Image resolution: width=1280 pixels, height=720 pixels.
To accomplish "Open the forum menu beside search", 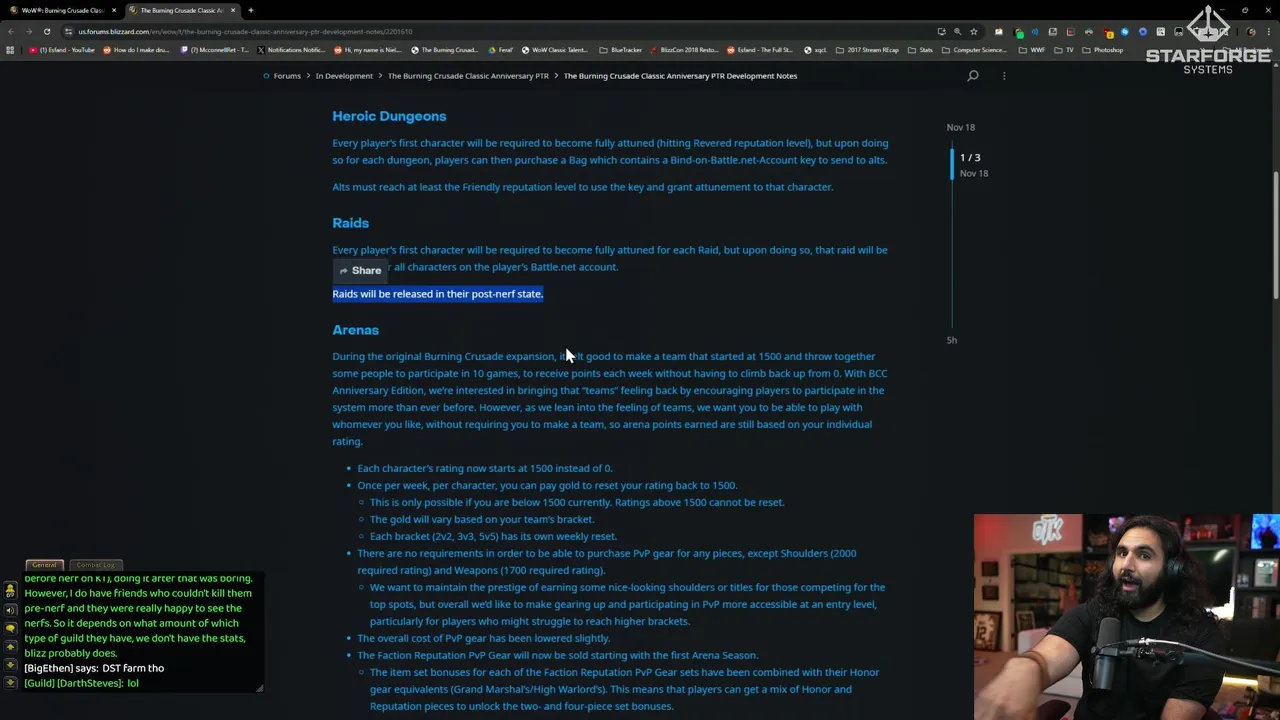I will [1004, 76].
